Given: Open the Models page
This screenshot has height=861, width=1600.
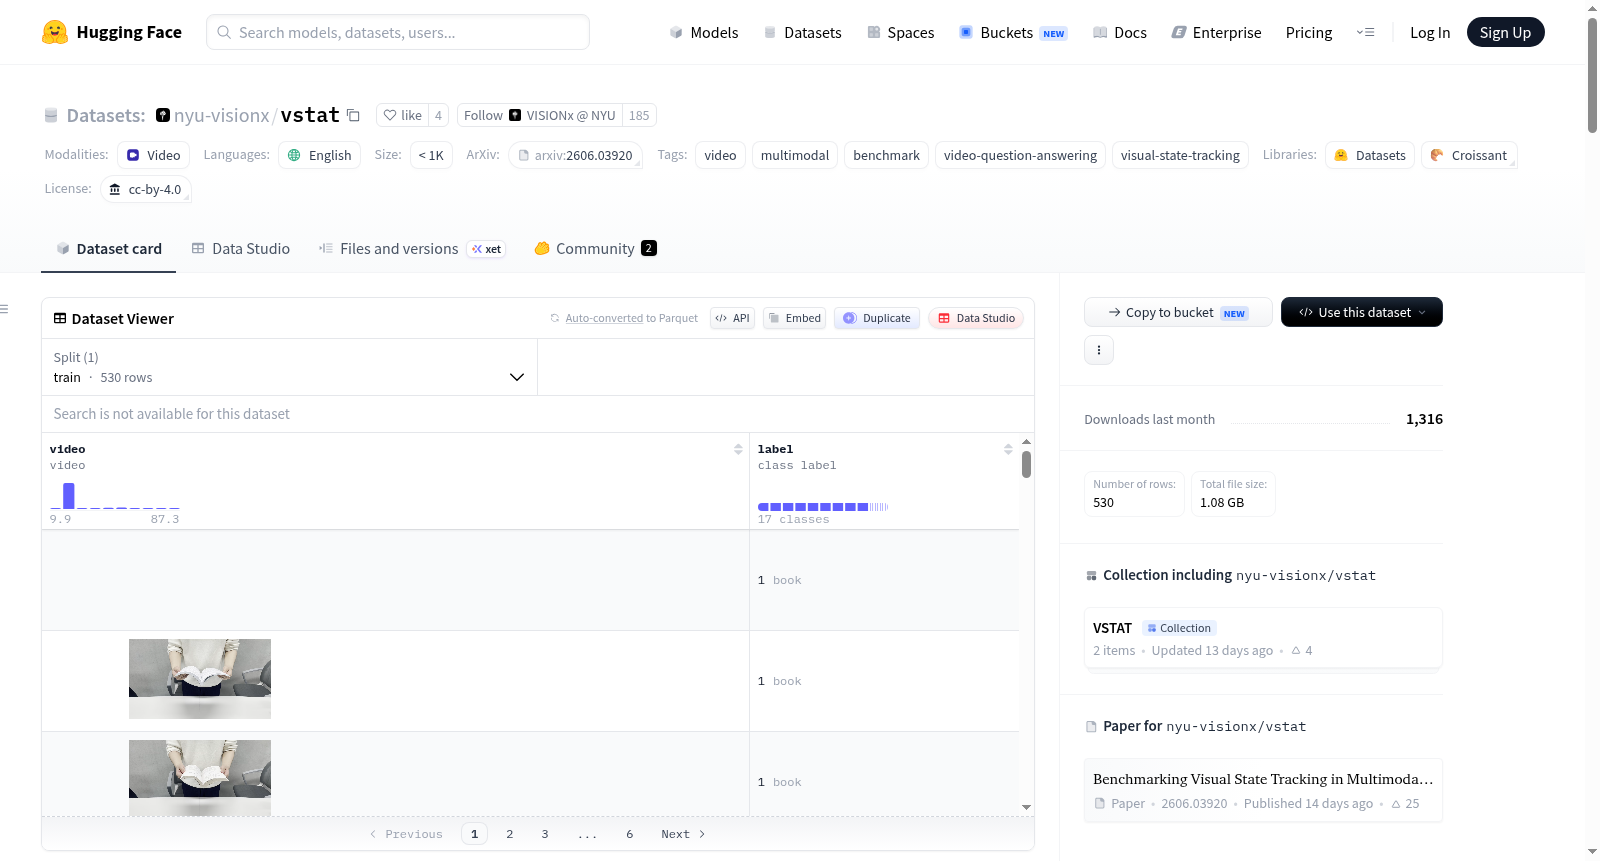Looking at the screenshot, I should pos(704,32).
